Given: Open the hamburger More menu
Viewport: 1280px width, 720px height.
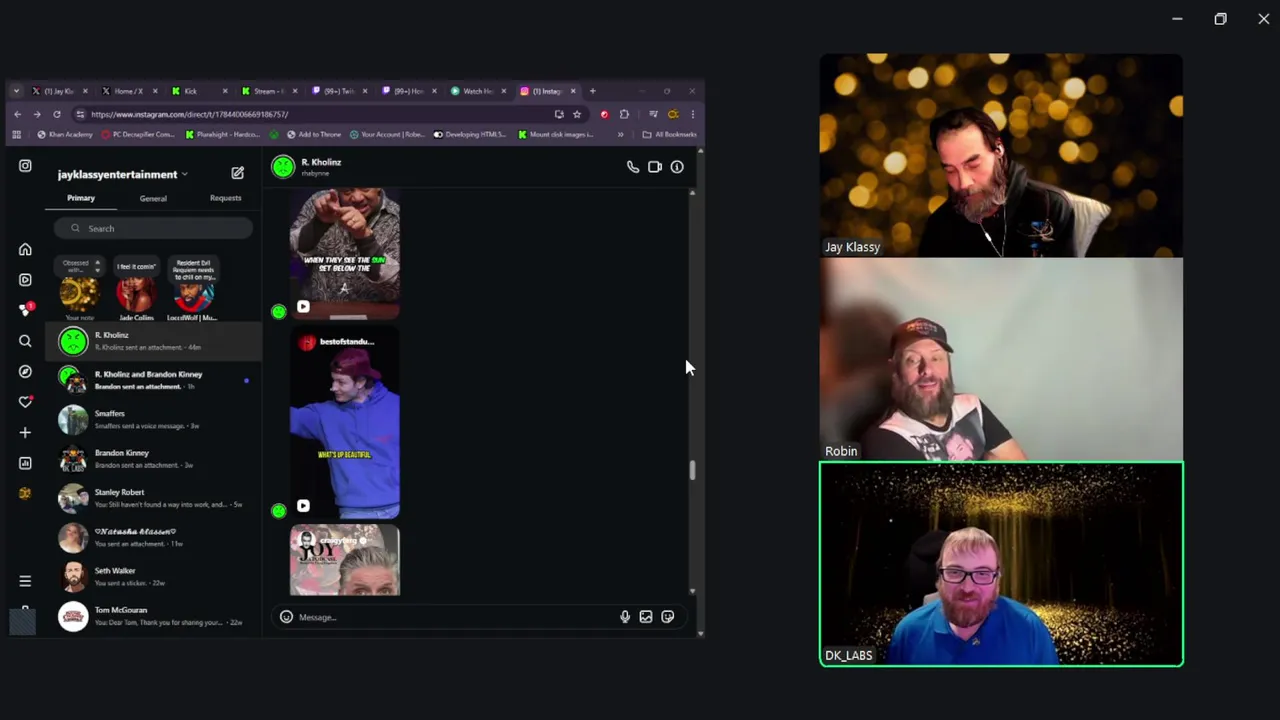Looking at the screenshot, I should (25, 581).
